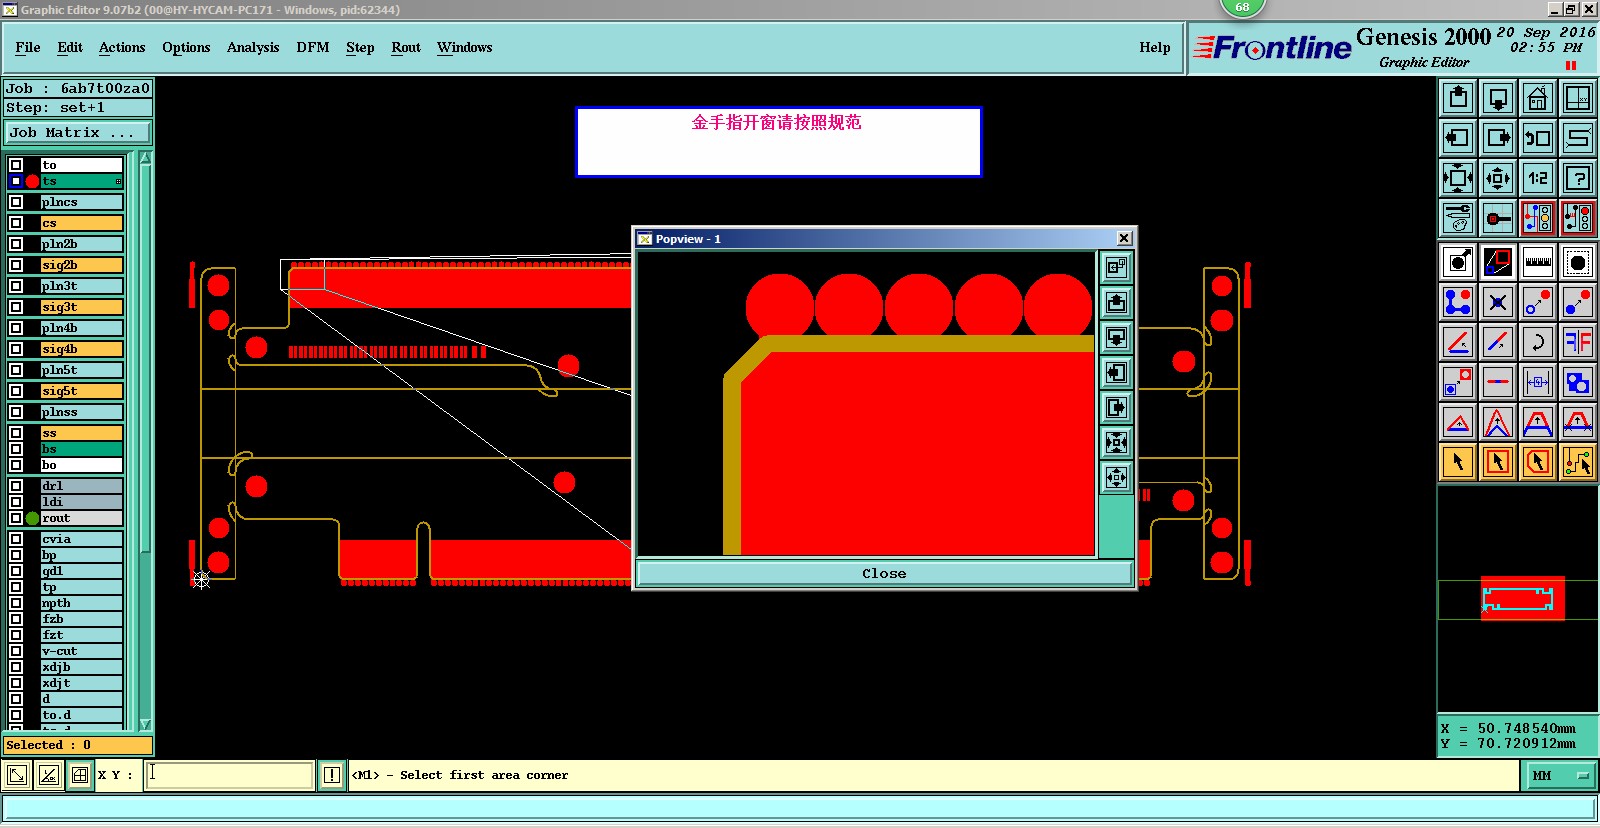The height and width of the screenshot is (828, 1600).
Task: Click the snap grid icon beside X Y
Action: point(80,775)
